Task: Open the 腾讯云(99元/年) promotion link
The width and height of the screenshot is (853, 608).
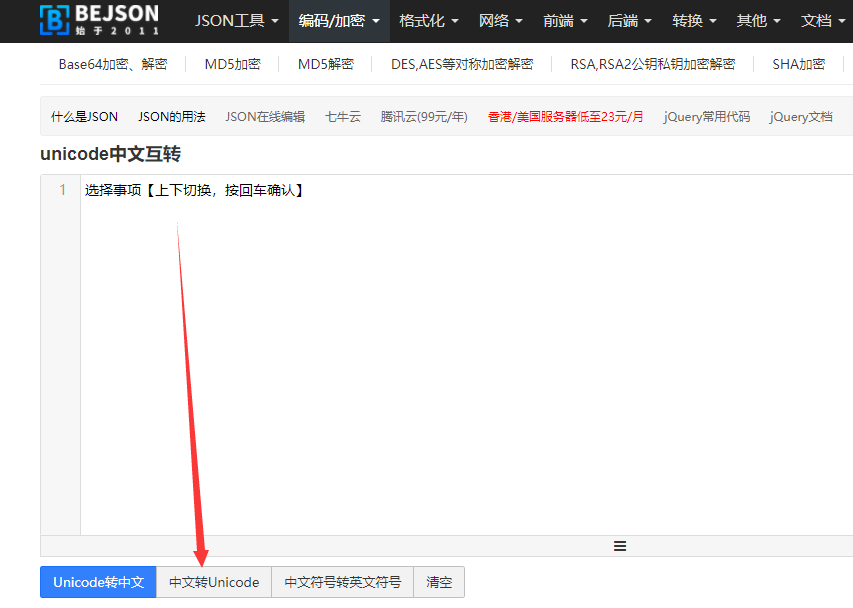Action: point(420,116)
